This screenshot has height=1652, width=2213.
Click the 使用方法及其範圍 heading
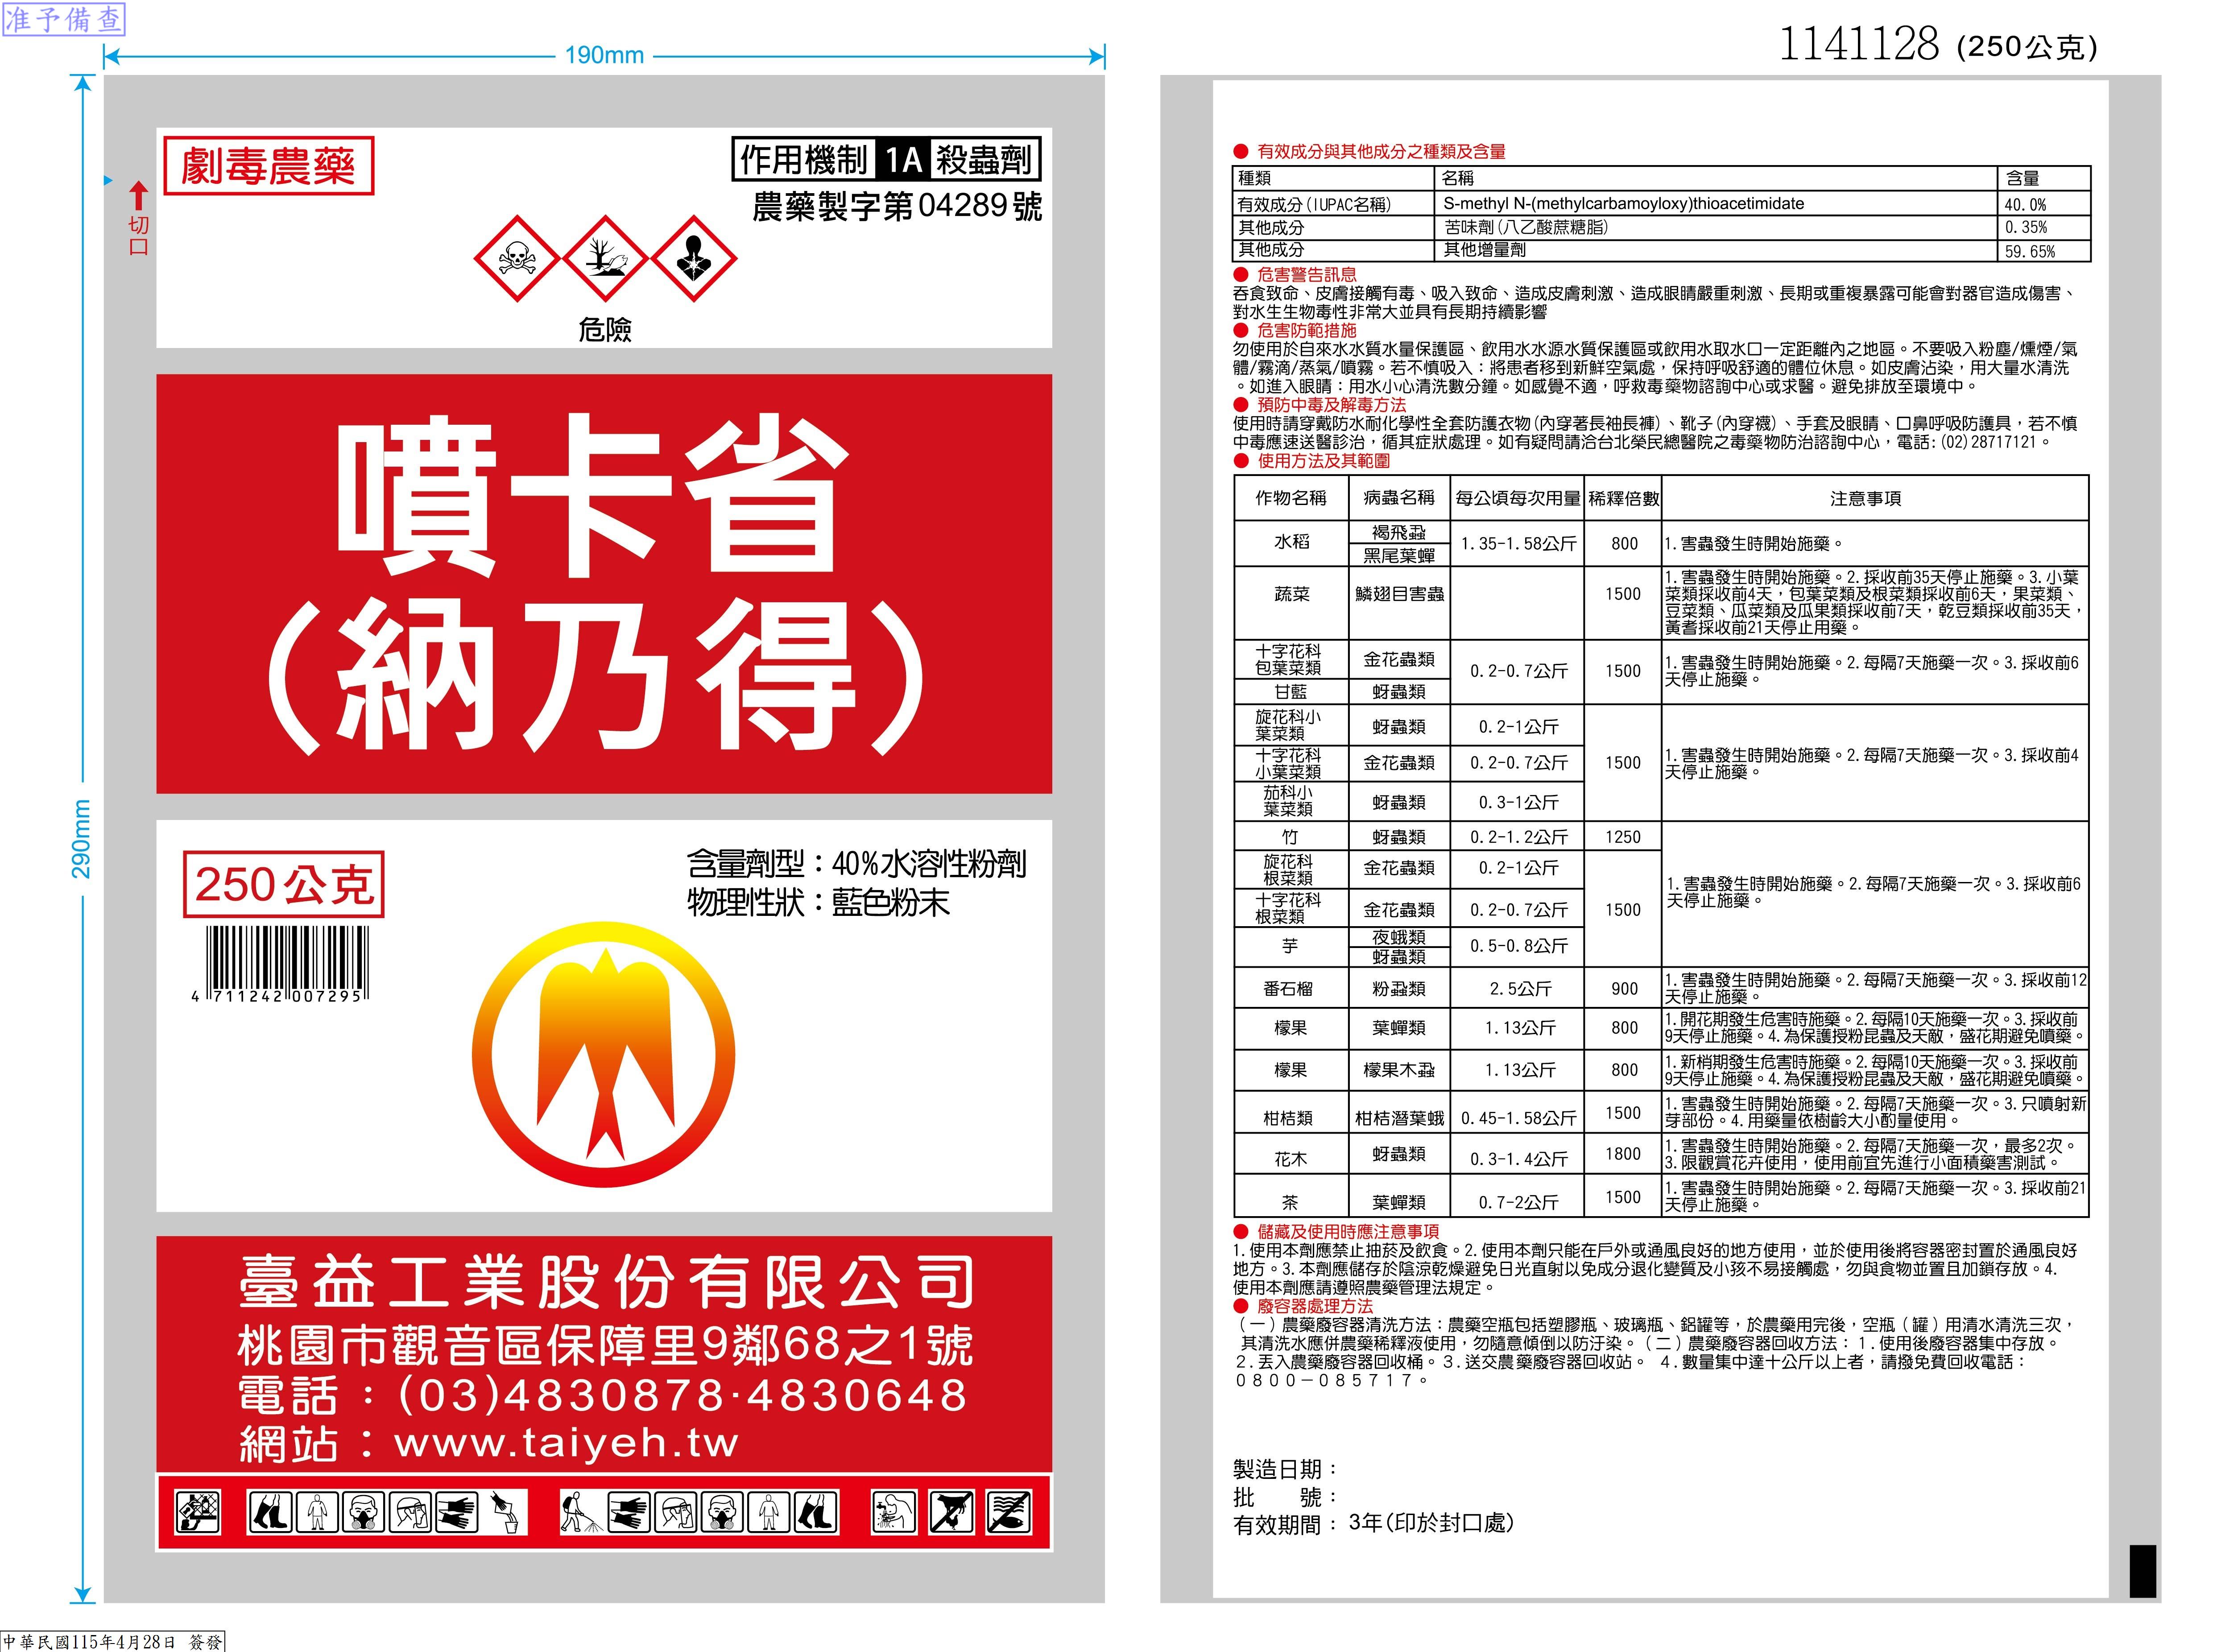coord(1324,461)
